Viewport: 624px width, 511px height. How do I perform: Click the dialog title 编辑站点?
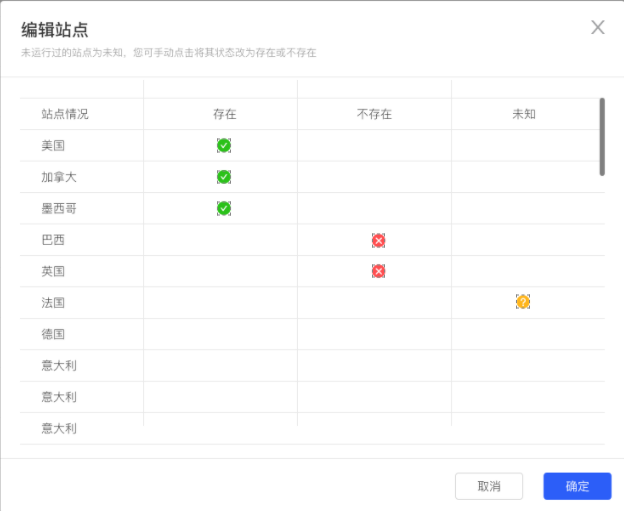[55, 30]
